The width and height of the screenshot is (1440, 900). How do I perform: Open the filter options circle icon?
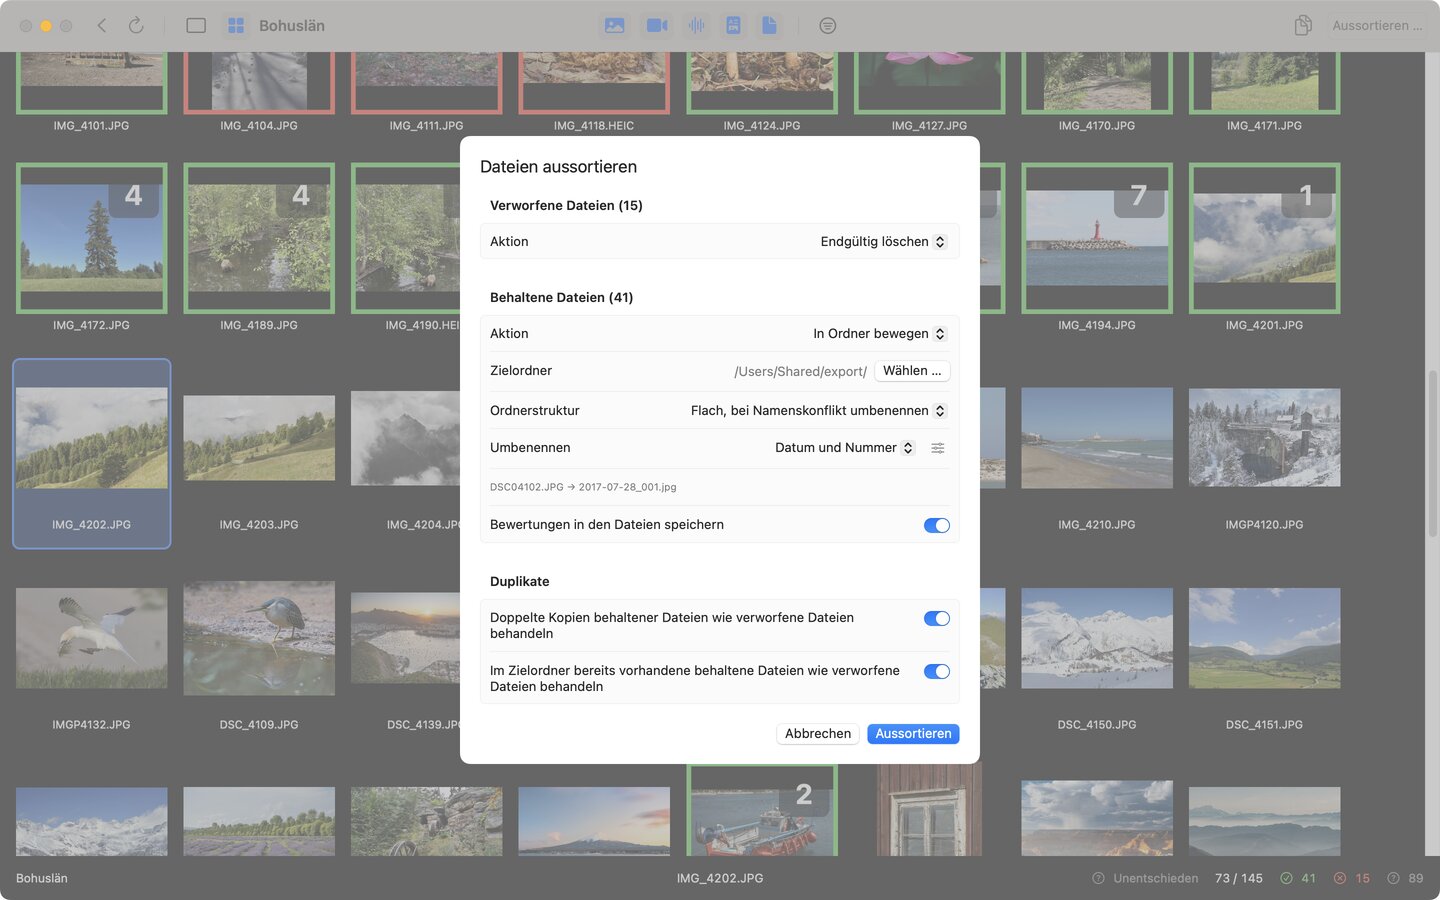(x=828, y=25)
